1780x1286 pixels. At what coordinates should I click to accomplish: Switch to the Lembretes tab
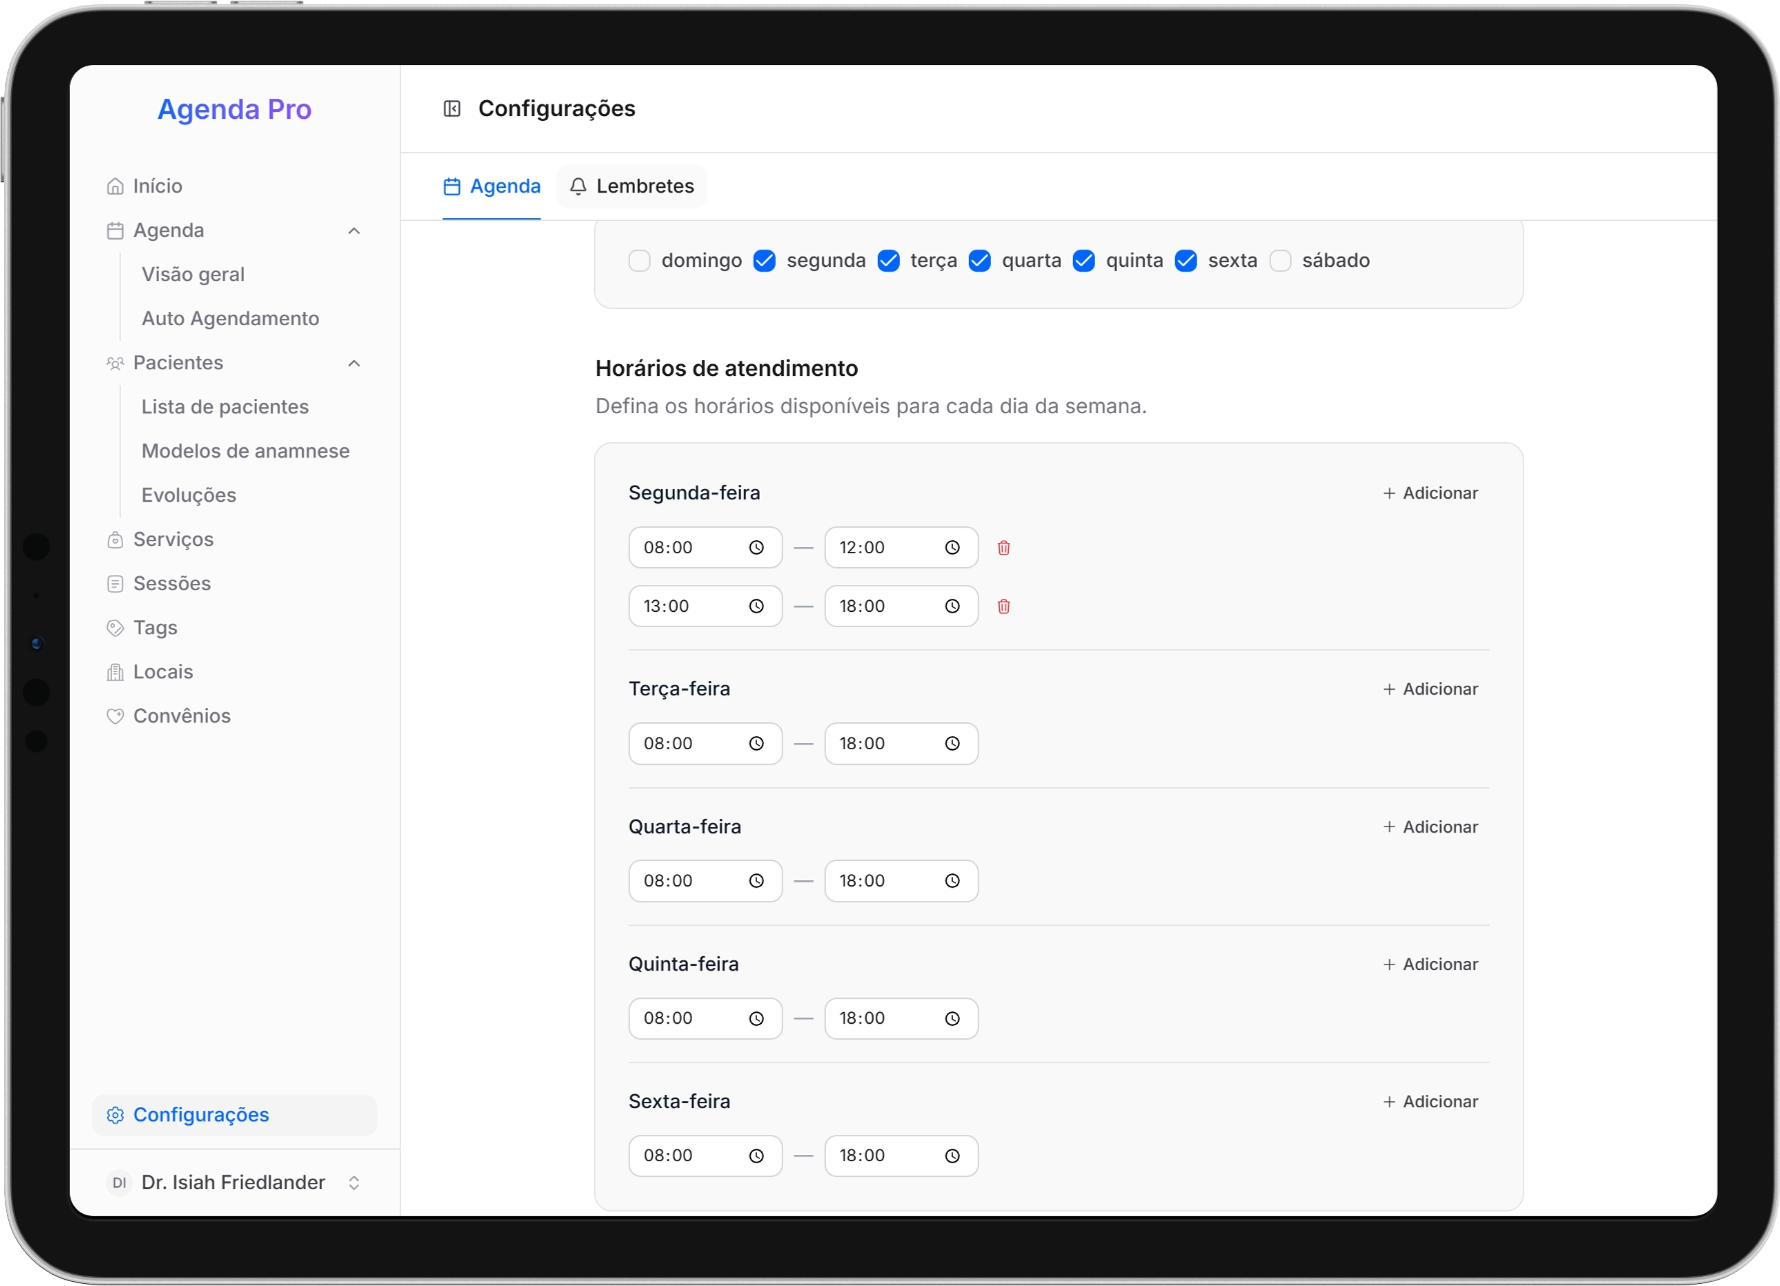click(x=632, y=187)
